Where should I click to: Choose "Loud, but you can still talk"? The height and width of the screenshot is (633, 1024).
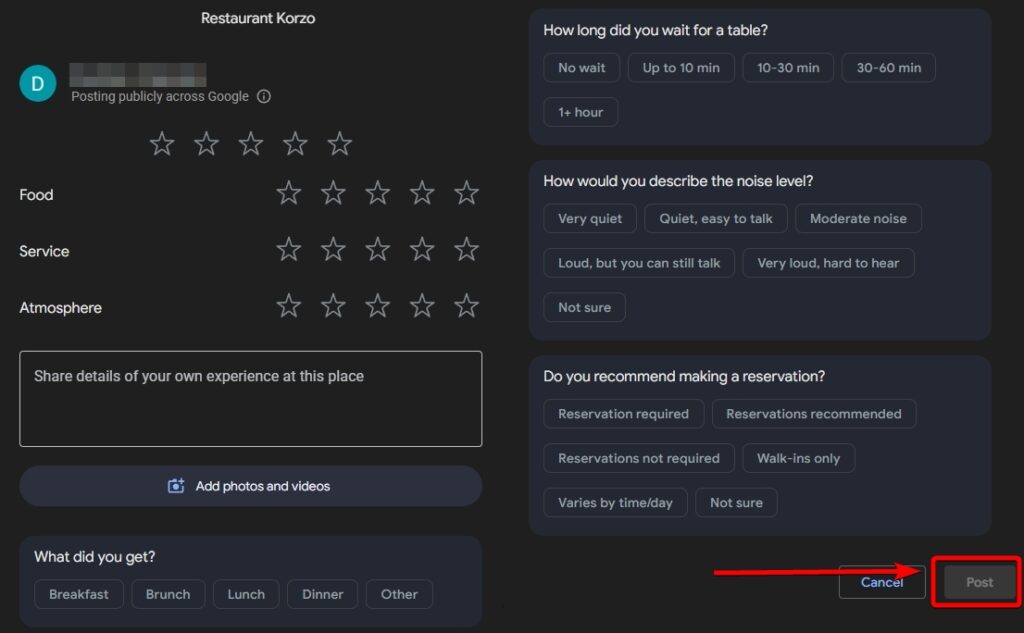(638, 263)
